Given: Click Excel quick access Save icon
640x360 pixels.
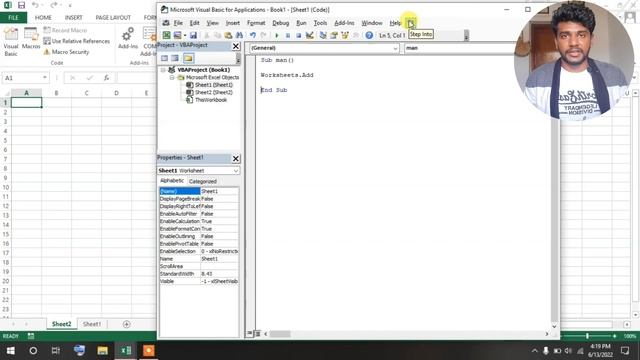Looking at the screenshot, I should [21, 5].
